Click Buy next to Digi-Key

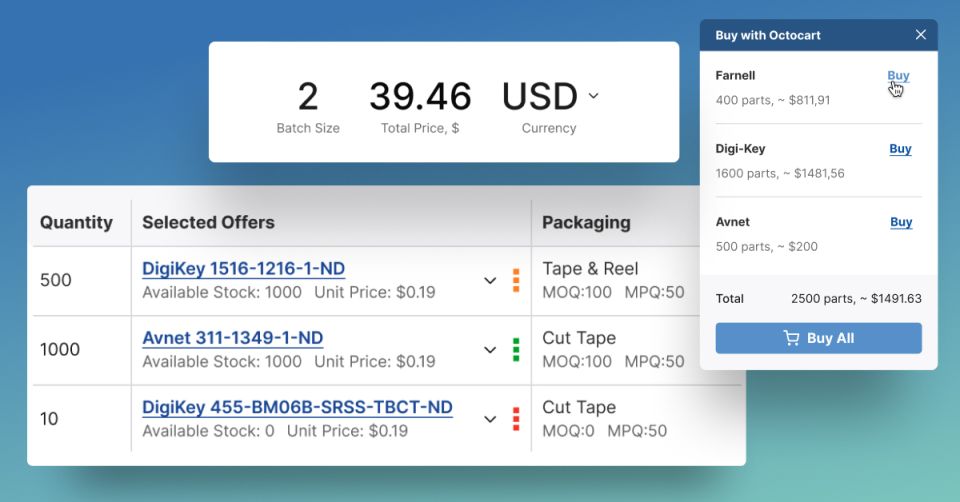pos(900,149)
